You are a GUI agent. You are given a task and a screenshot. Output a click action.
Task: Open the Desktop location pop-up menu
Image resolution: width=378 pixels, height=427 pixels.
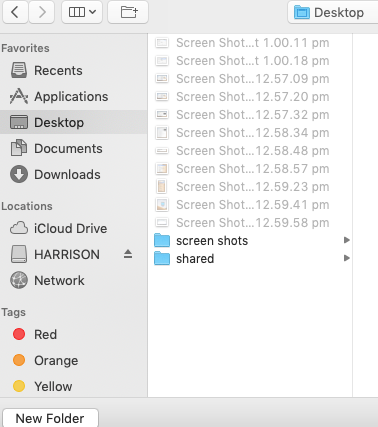(x=333, y=12)
